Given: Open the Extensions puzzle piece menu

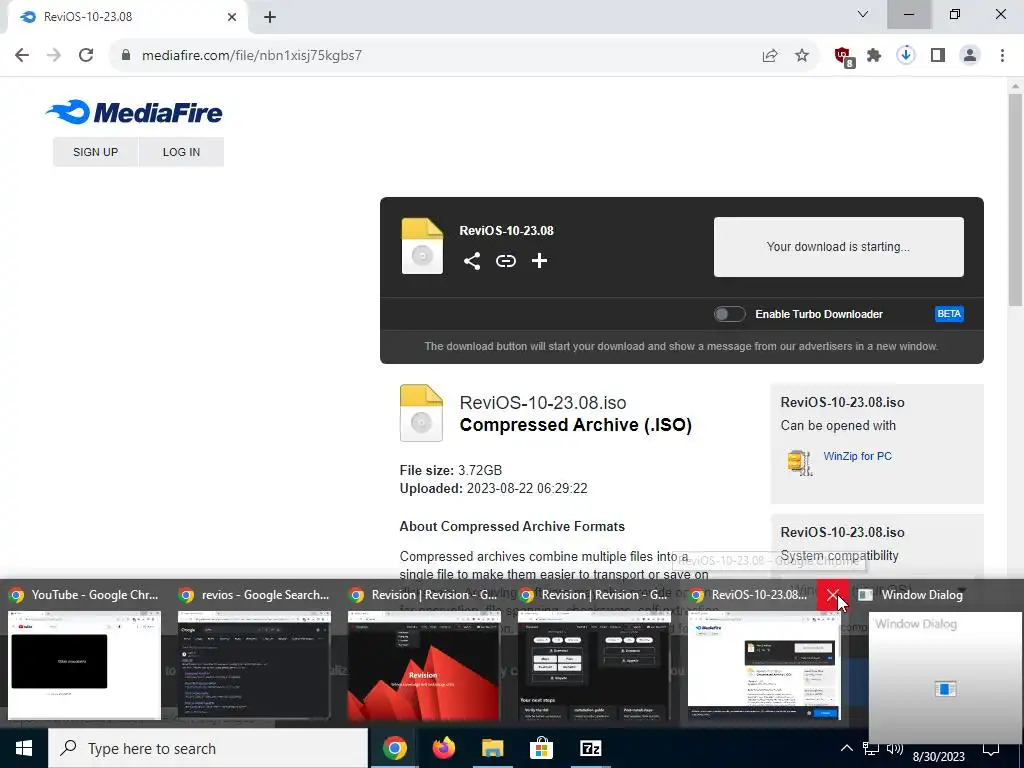Looking at the screenshot, I should click(874, 56).
